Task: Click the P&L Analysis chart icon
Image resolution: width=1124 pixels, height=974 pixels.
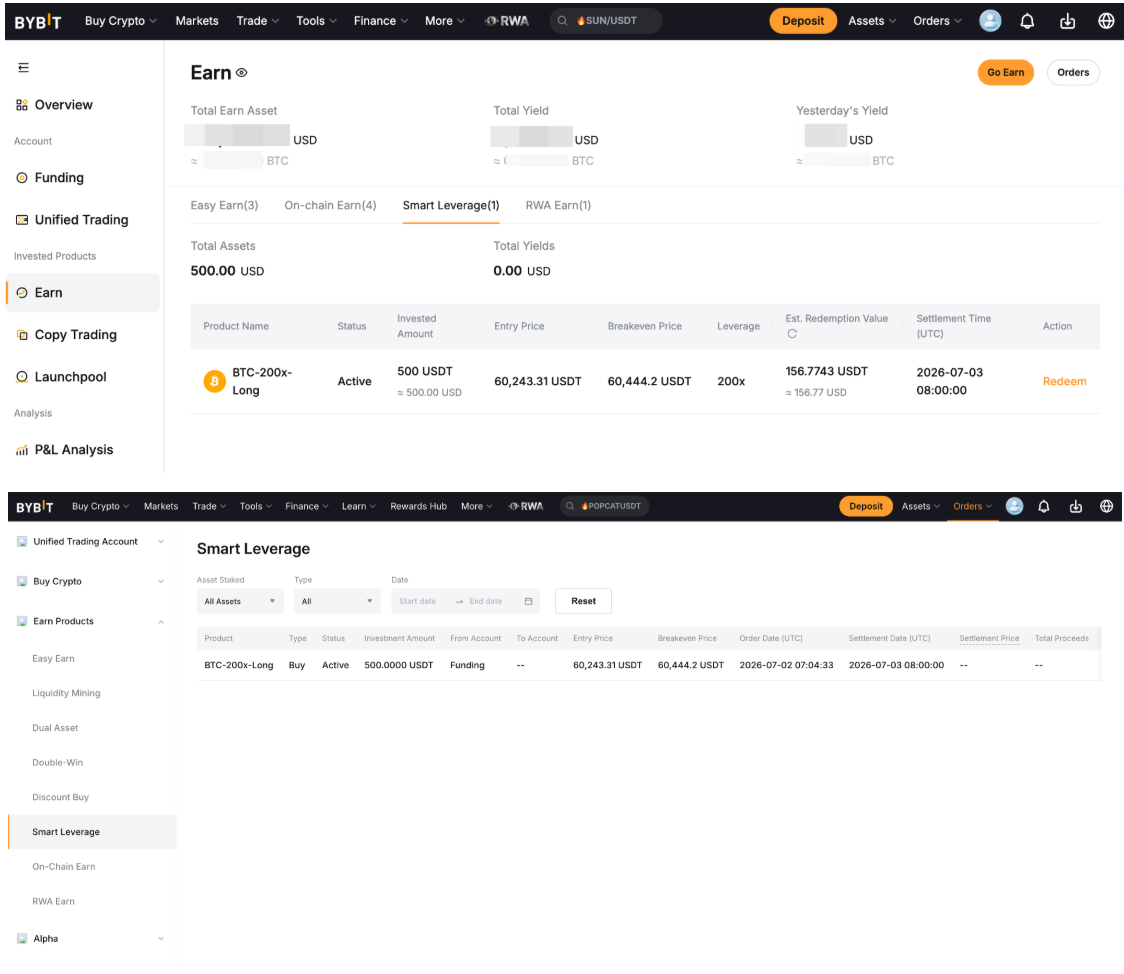Action: [x=22, y=450]
